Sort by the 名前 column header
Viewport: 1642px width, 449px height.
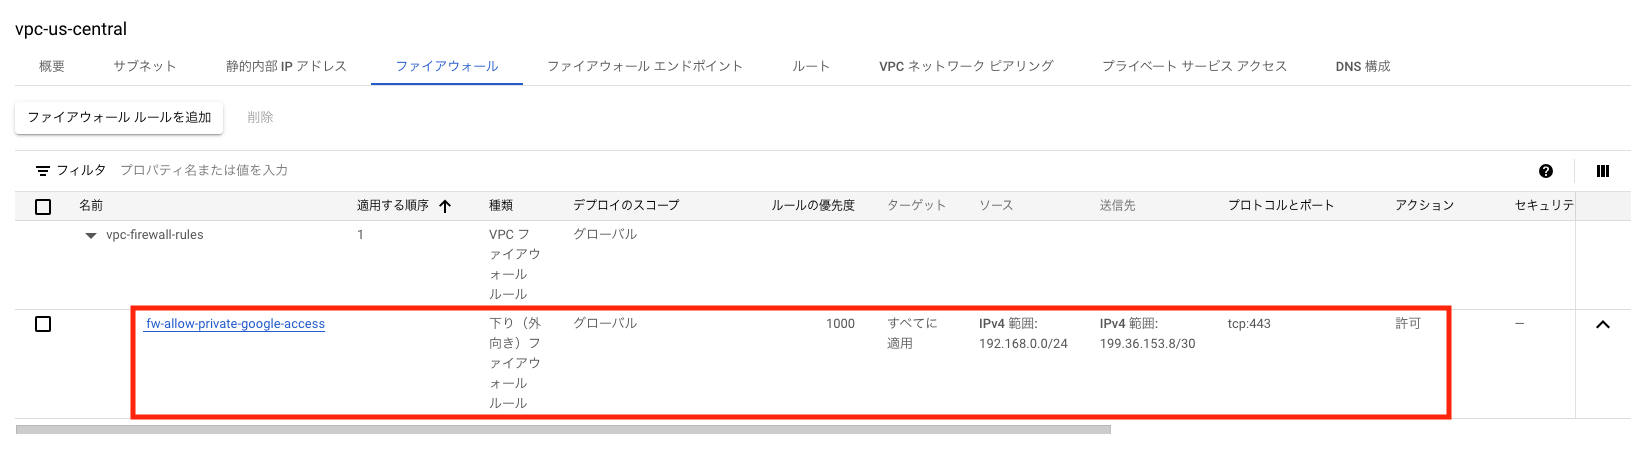click(91, 205)
